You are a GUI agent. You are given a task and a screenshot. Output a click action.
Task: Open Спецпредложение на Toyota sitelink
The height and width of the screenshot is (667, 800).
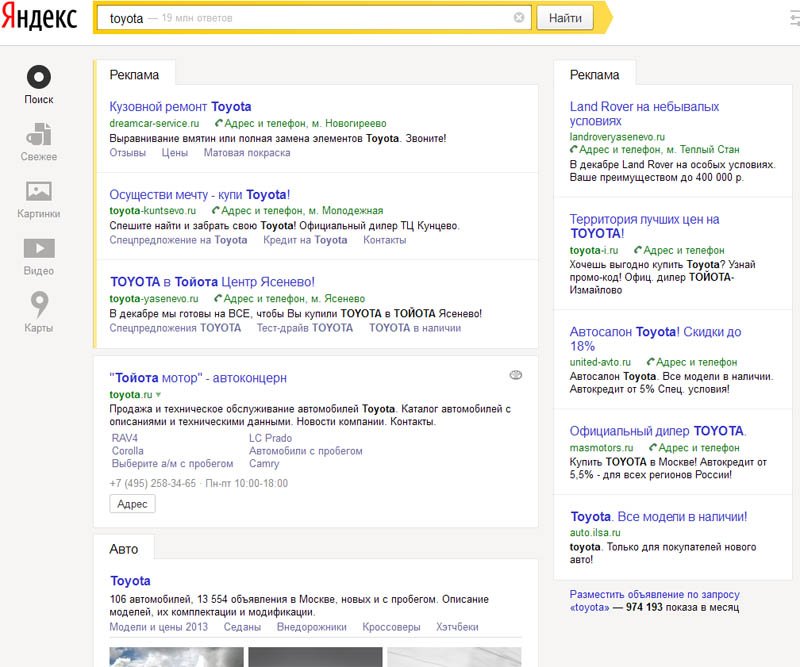coord(178,240)
